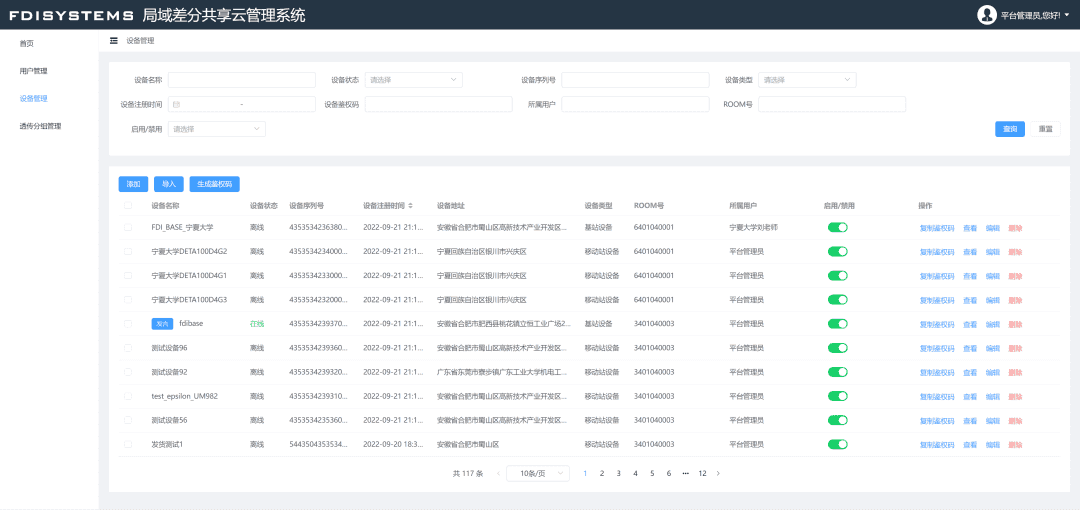Image resolution: width=1080 pixels, height=510 pixels.
Task: Open the account menu caret beside 平台管理员
Action: 1066,15
